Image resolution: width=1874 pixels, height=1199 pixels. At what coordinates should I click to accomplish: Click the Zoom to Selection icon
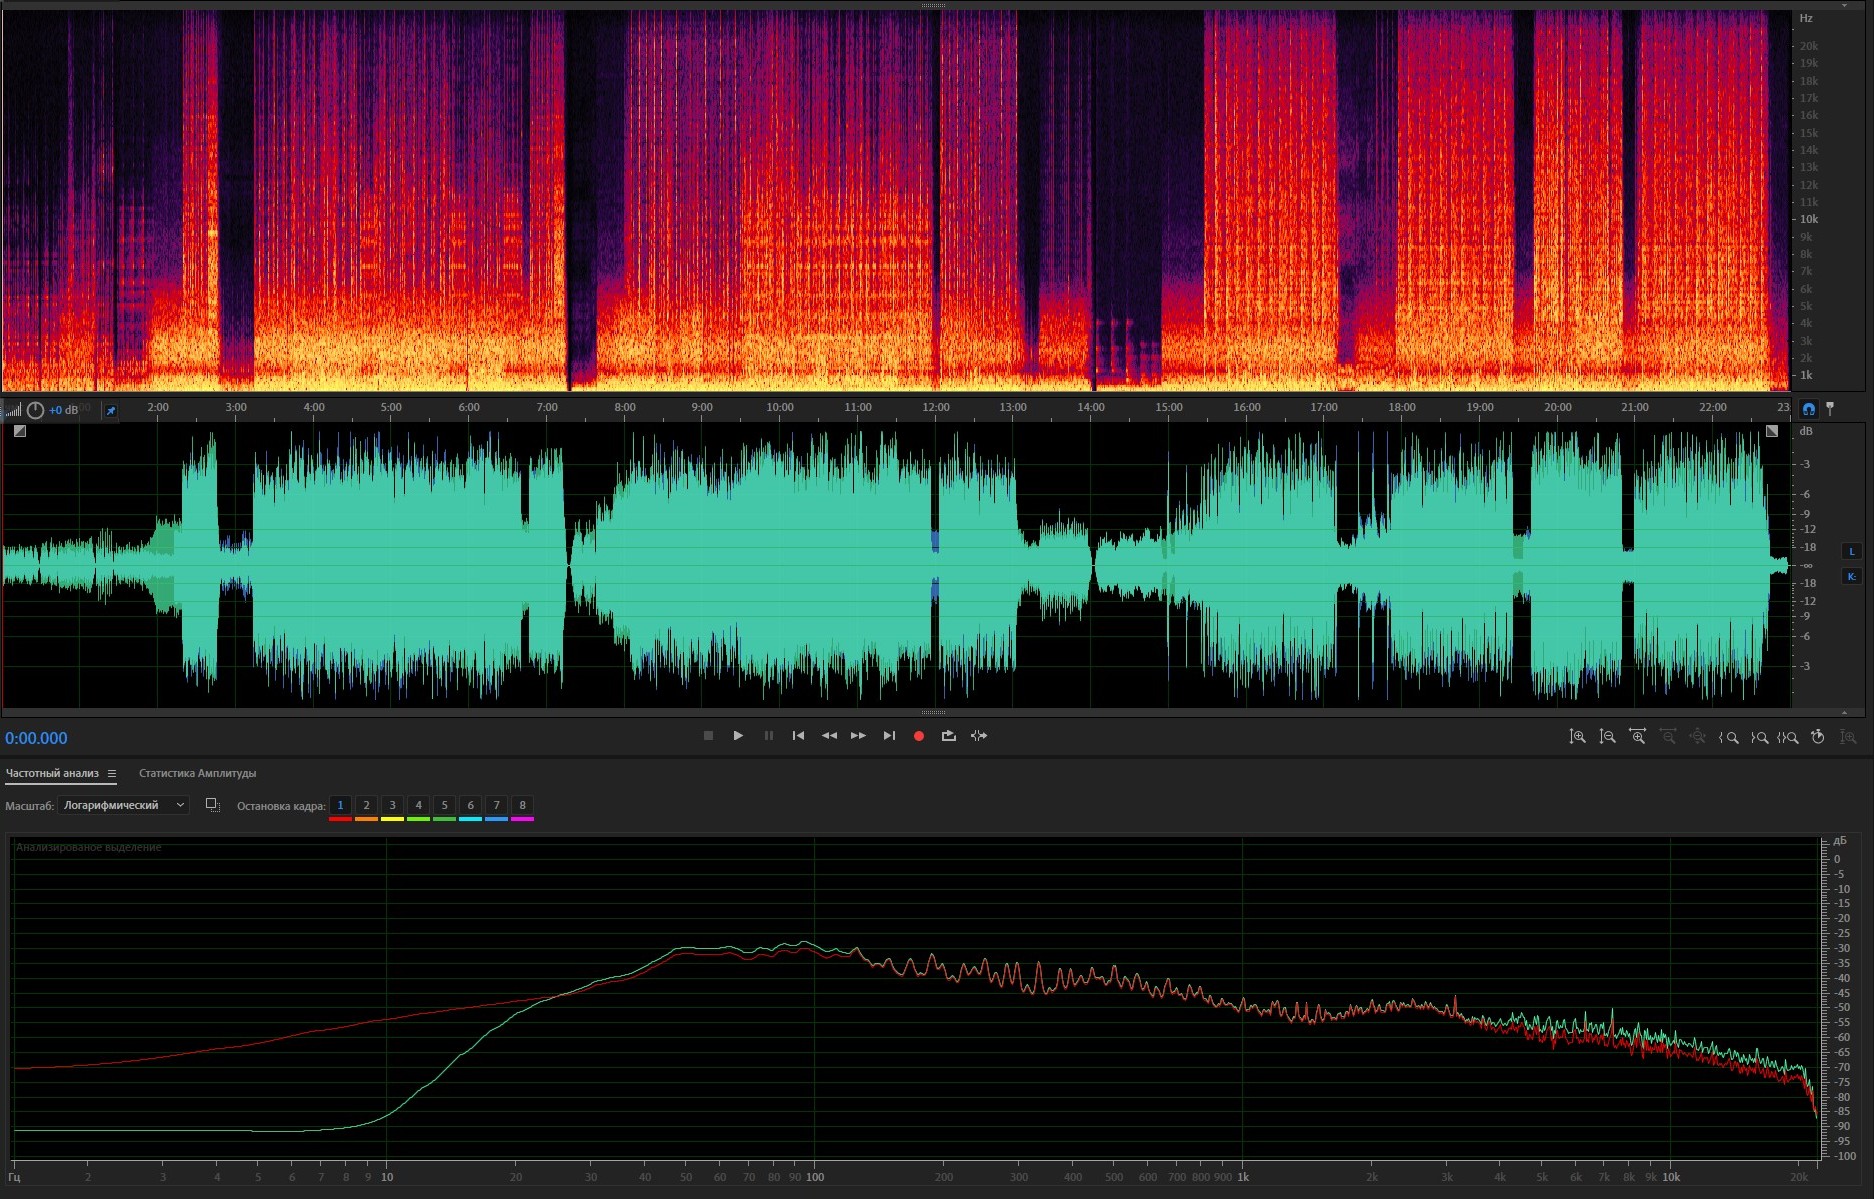(x=1788, y=737)
